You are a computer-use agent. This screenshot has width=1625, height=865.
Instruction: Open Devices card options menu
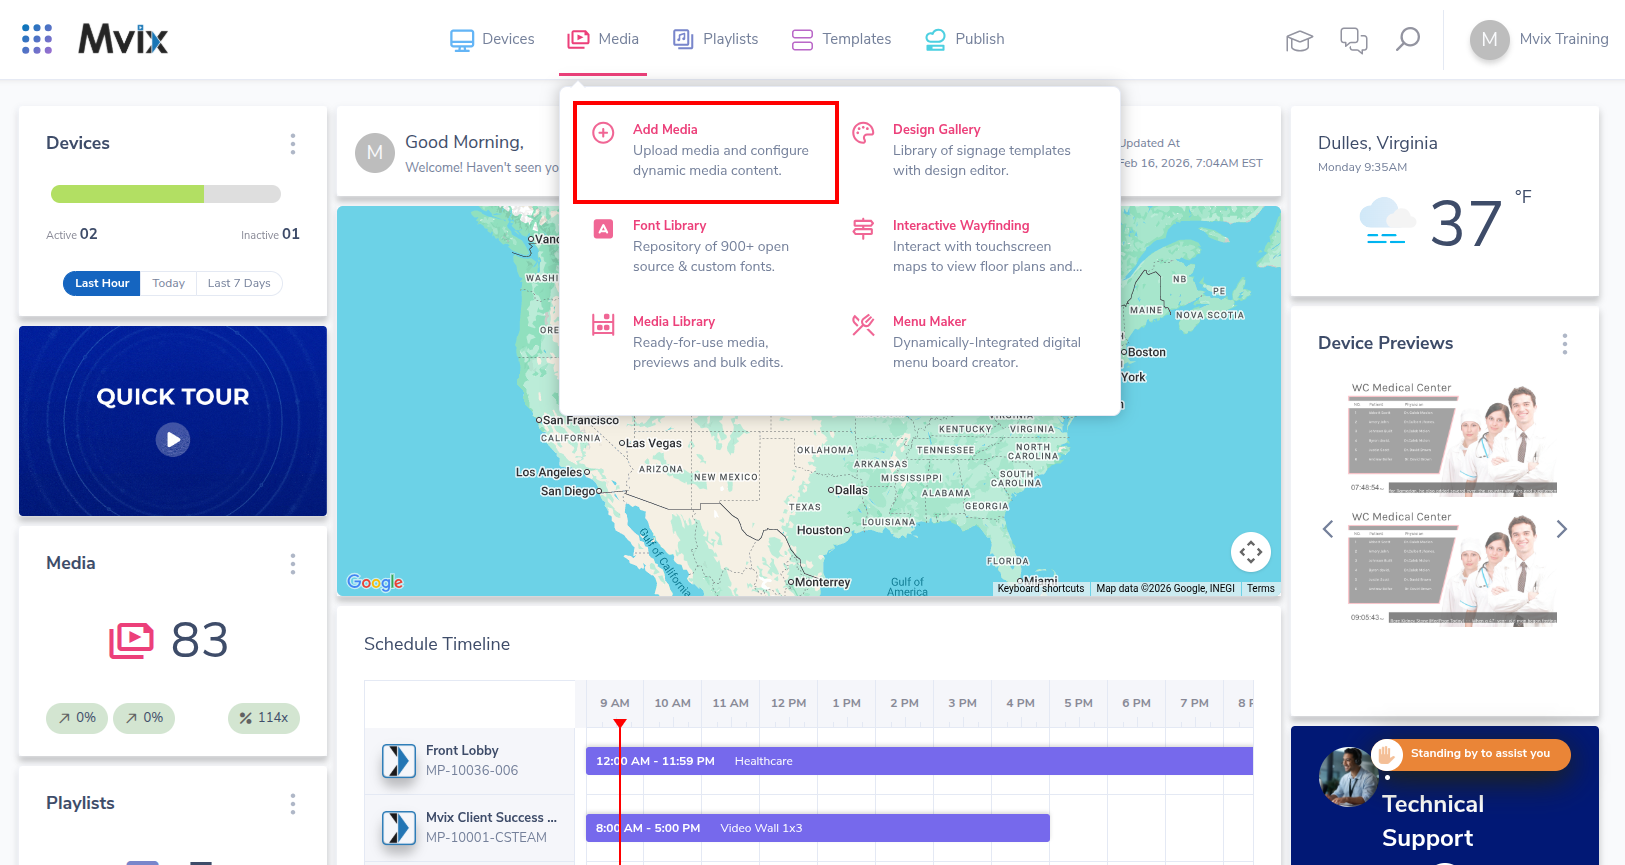point(293,144)
